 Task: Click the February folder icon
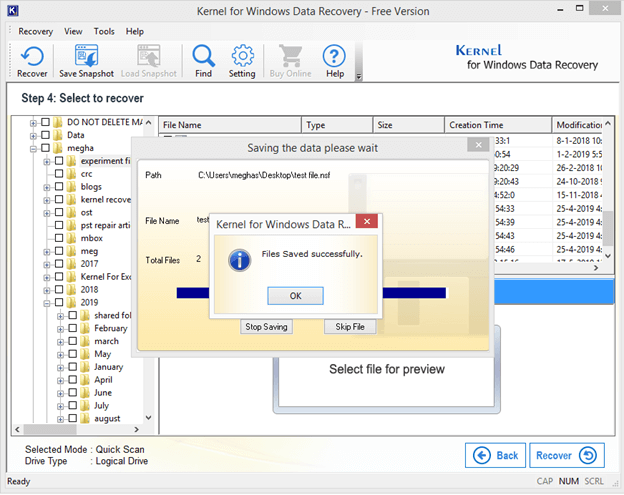(85, 329)
